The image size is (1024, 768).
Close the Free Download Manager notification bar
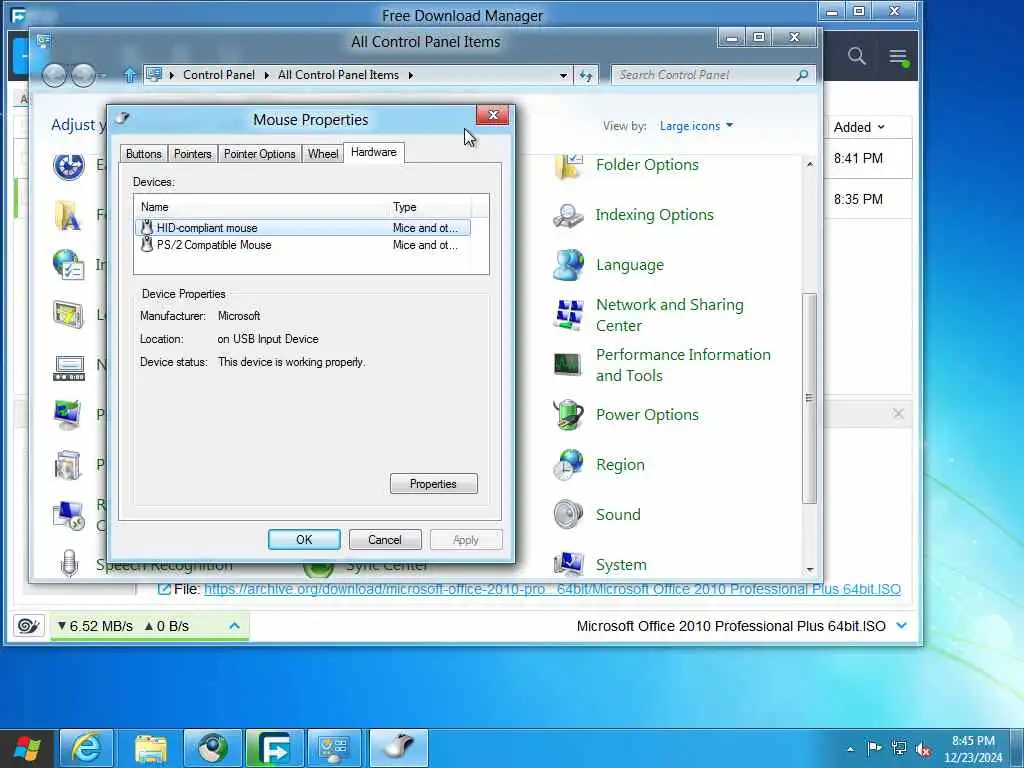pos(899,413)
